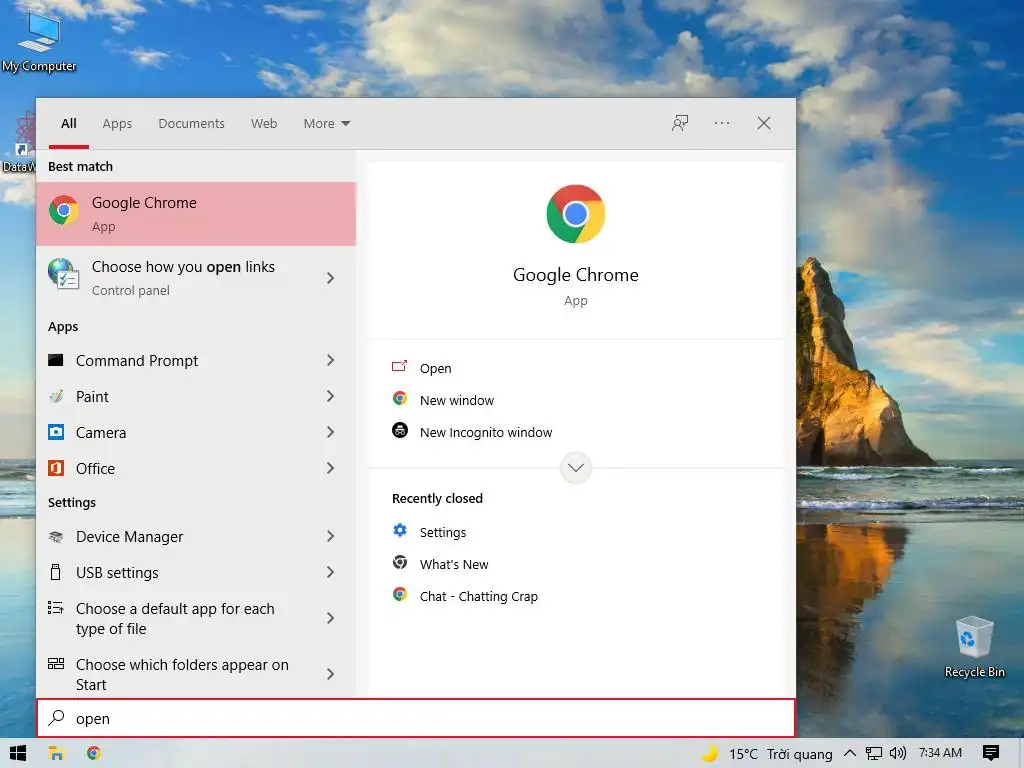Expand Office result arrow
This screenshot has width=1024, height=768.
pyautogui.click(x=330, y=468)
